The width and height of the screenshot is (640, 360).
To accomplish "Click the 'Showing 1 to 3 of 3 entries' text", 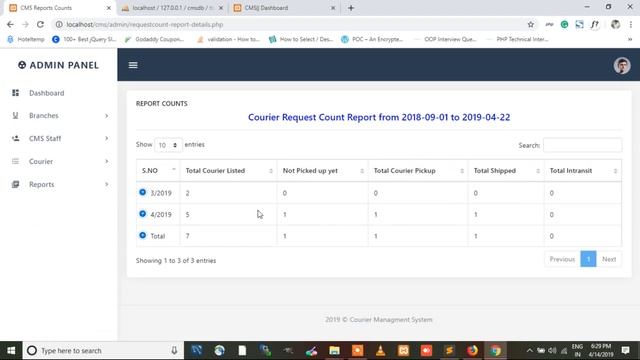I will click(176, 260).
